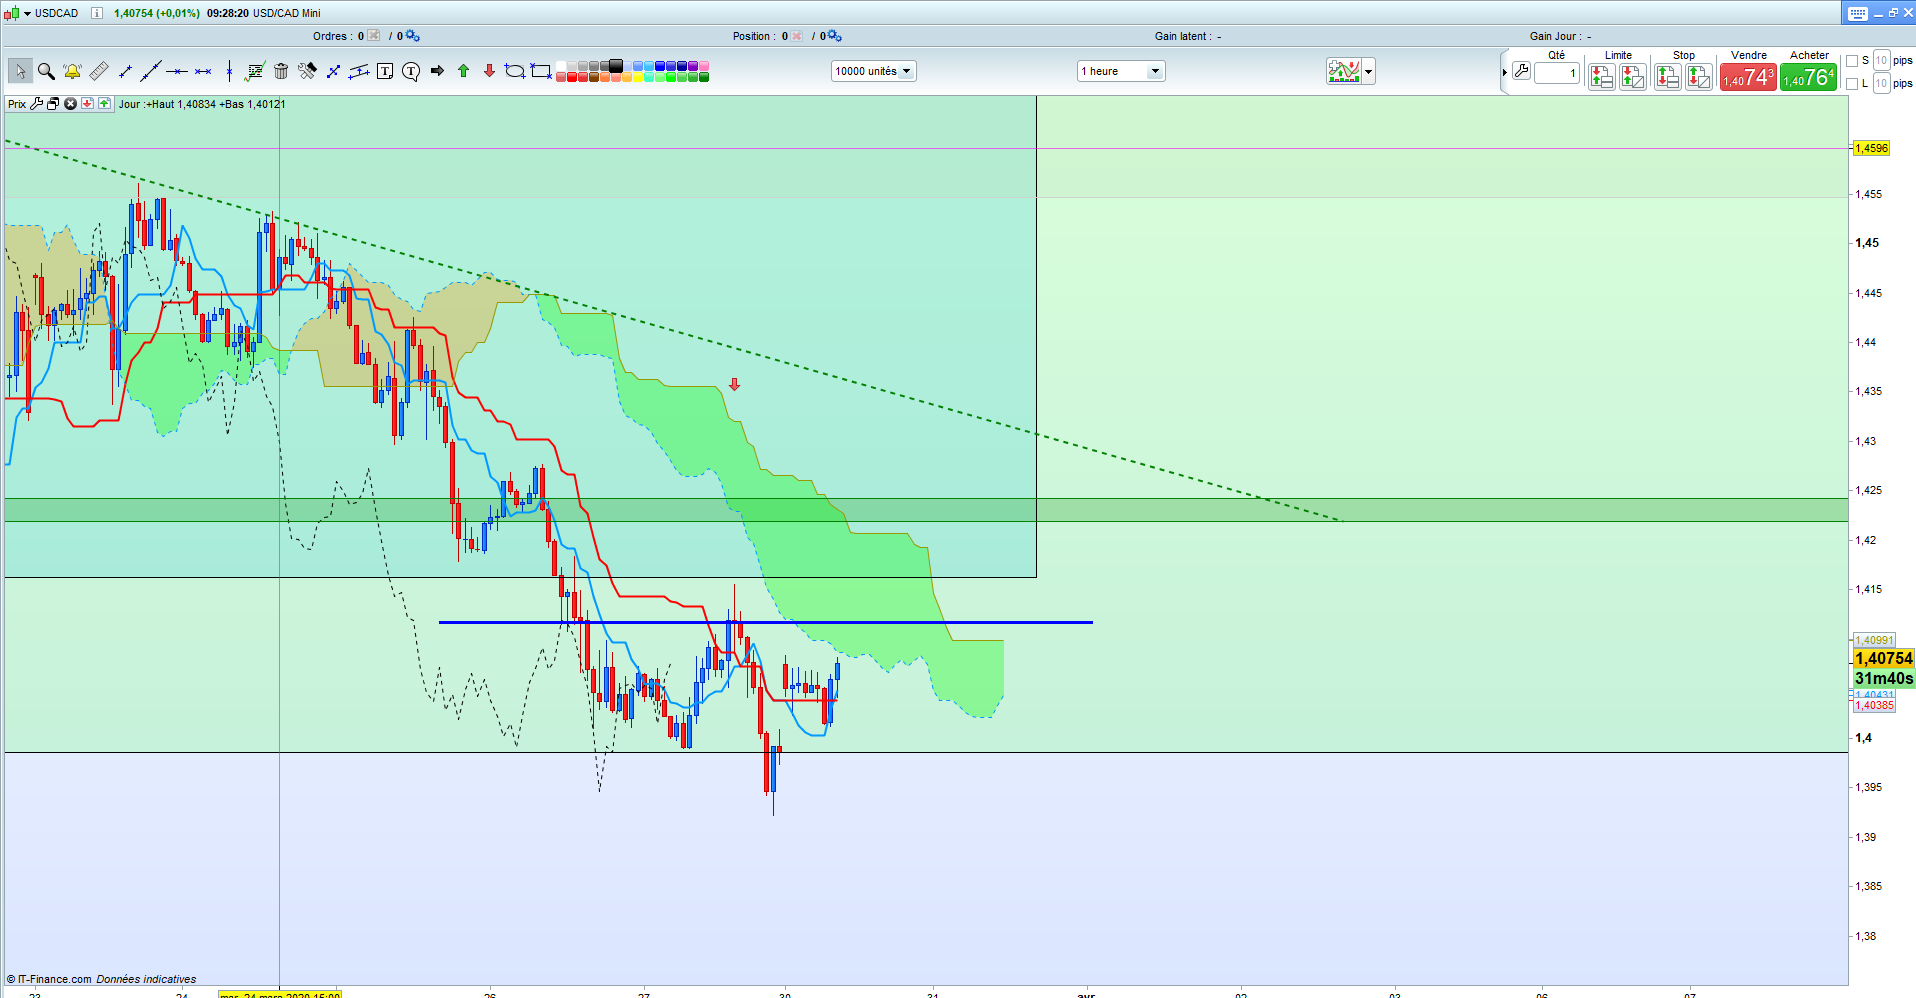
Task: Select the horizontal ray line tool
Action: coord(177,71)
